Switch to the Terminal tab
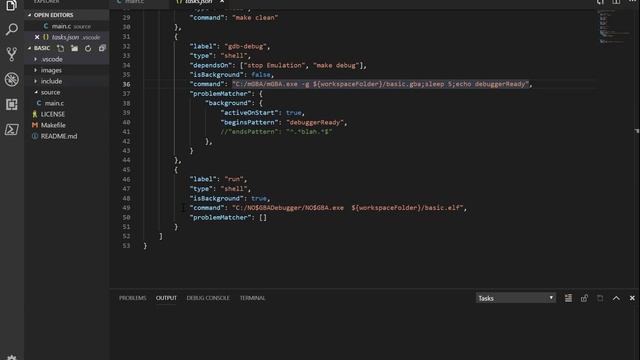The height and width of the screenshot is (360, 640). point(253,298)
